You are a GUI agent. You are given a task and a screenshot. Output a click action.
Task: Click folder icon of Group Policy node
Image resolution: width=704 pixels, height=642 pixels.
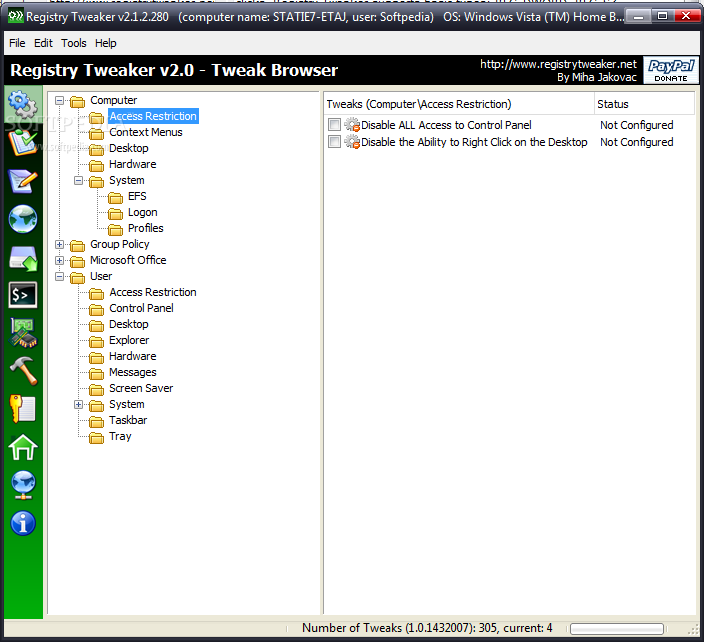(x=77, y=246)
